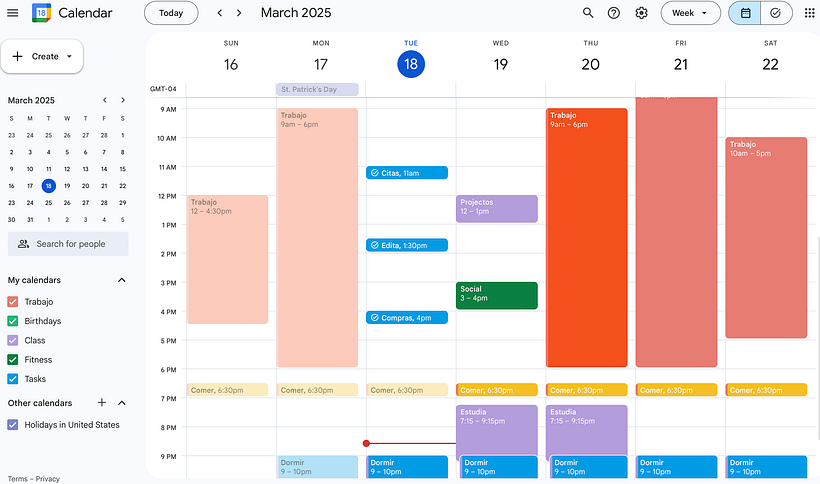Screen dimensions: 820x484
Task: Open the Privacy link
Action: pos(48,479)
